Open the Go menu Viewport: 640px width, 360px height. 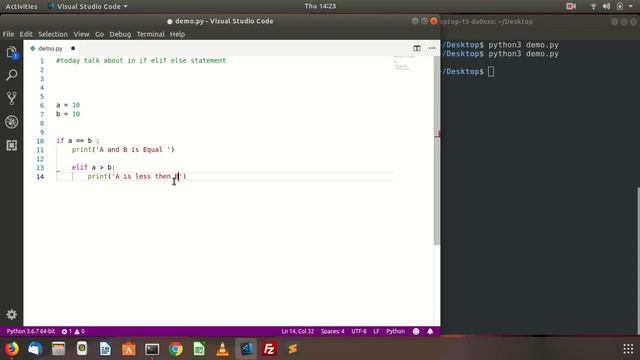pyautogui.click(x=99, y=34)
